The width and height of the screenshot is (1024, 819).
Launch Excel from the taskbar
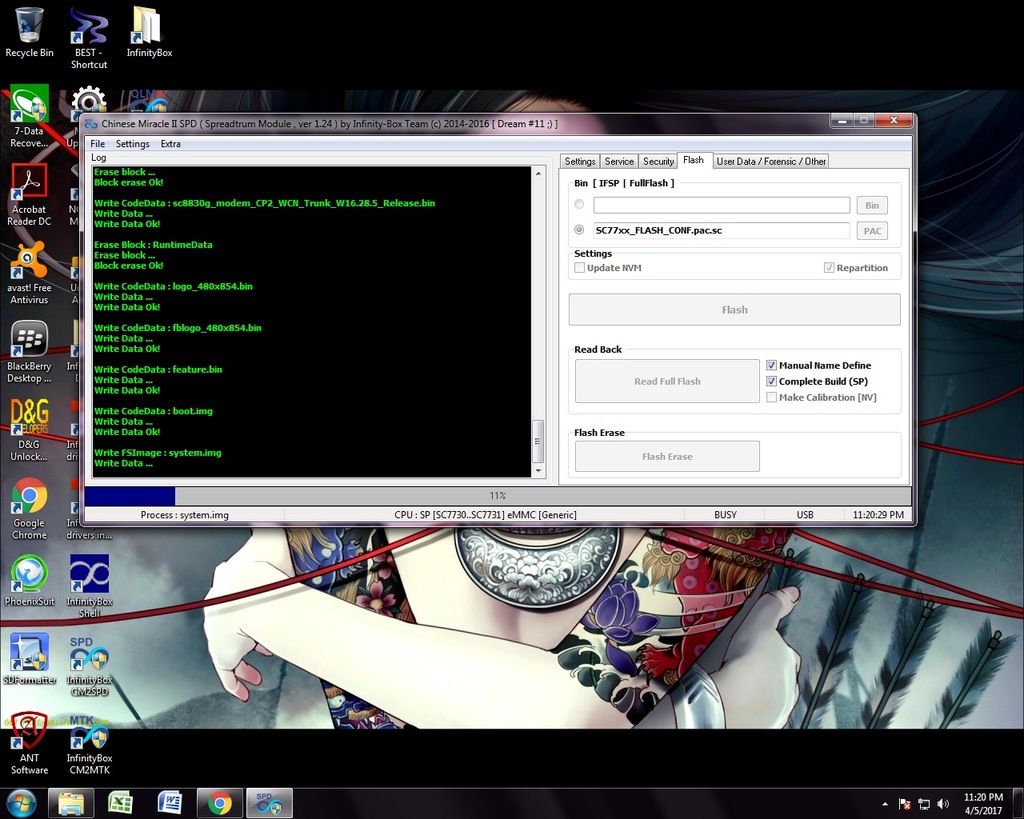[120, 803]
